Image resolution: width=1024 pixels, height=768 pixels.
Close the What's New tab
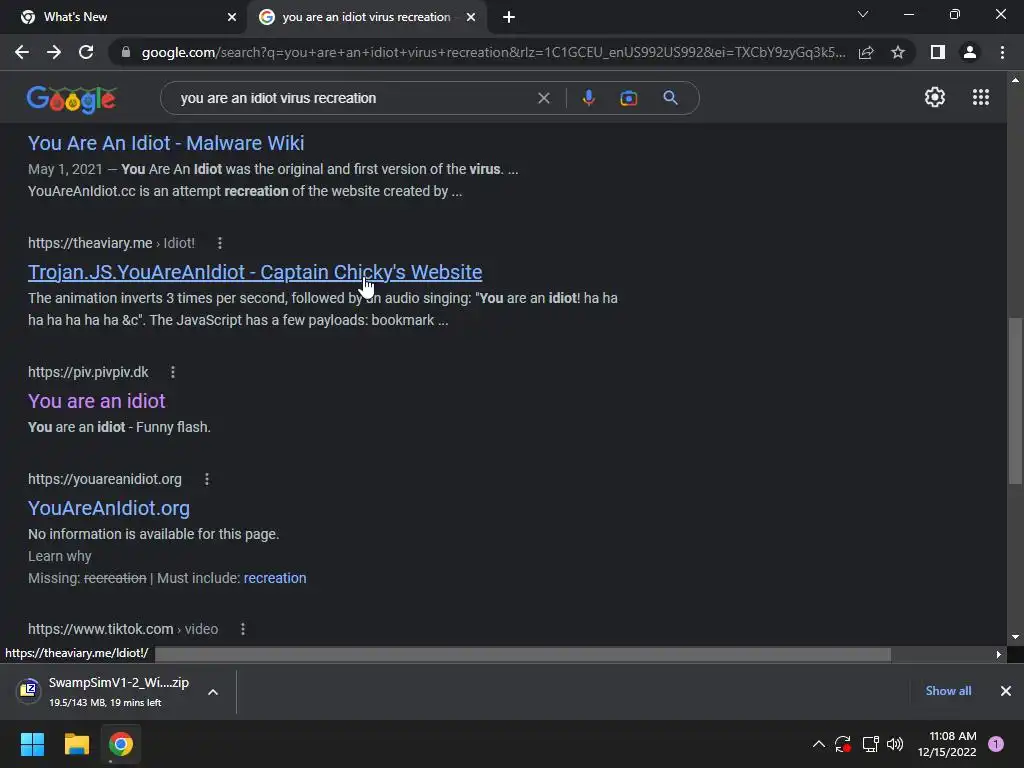pyautogui.click(x=232, y=17)
